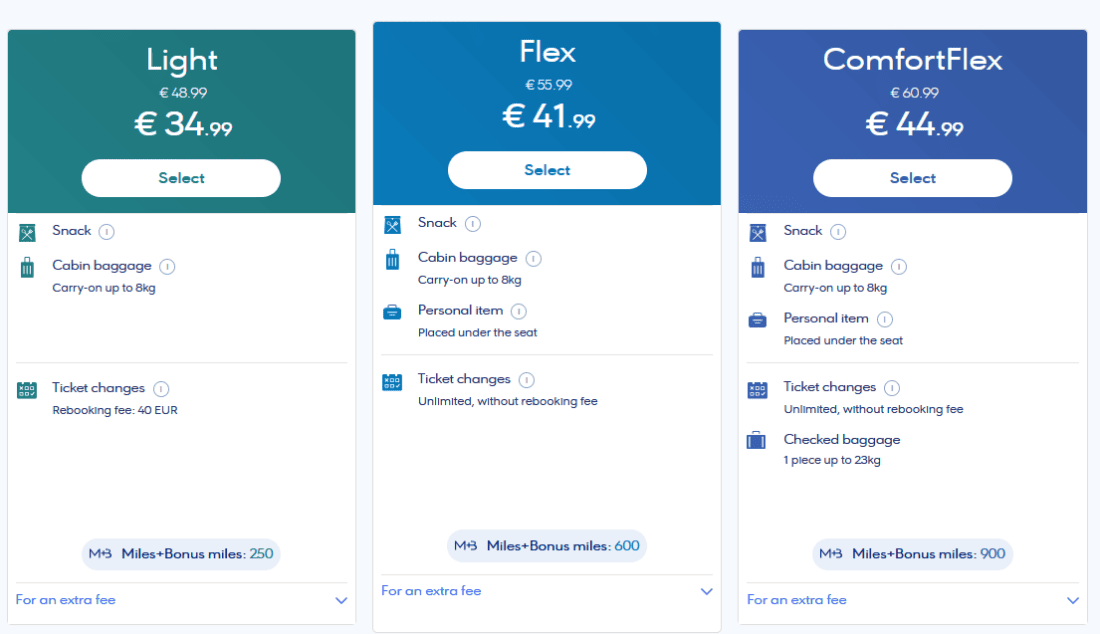Select the Flex fare
Viewport: 1100px width, 634px height.
(547, 170)
